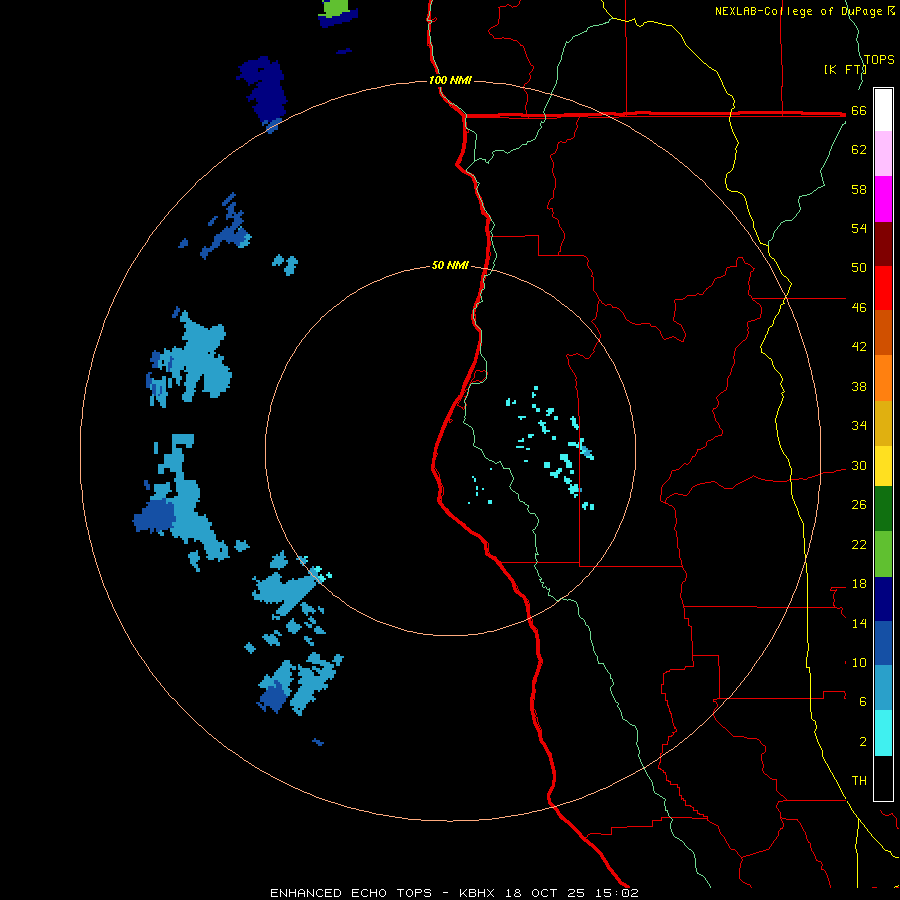
Task: Click the "TH" threshold label
Action: [x=859, y=780]
